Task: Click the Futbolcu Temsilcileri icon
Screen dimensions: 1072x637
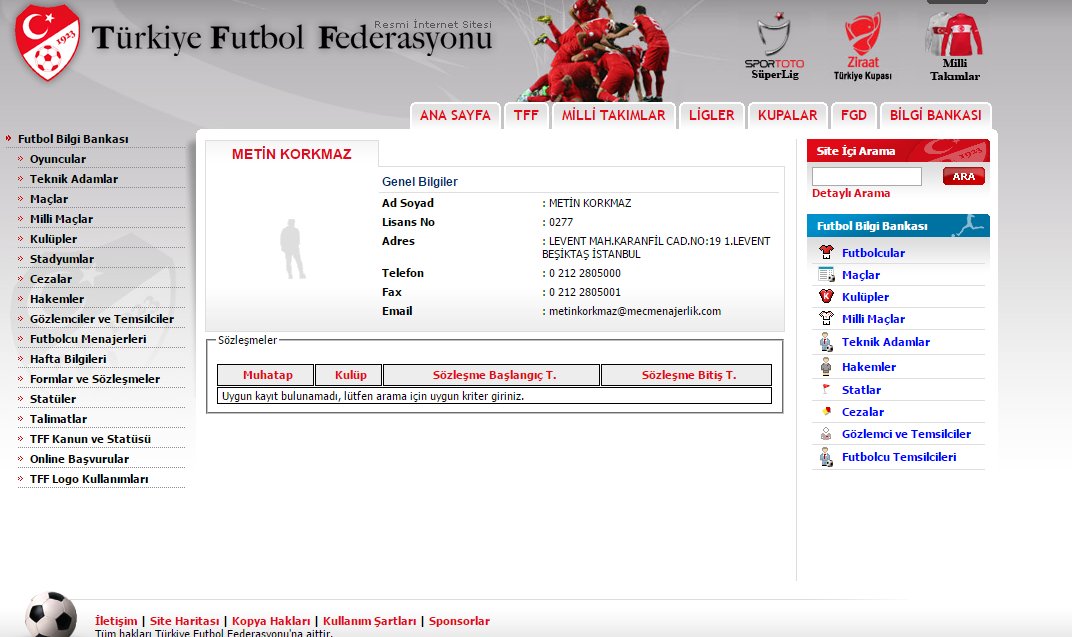Action: tap(826, 457)
